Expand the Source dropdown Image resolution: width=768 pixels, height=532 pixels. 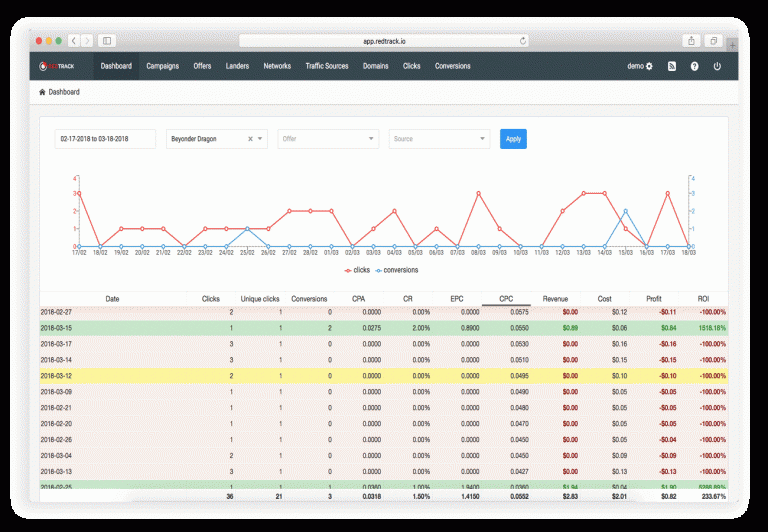click(x=439, y=139)
